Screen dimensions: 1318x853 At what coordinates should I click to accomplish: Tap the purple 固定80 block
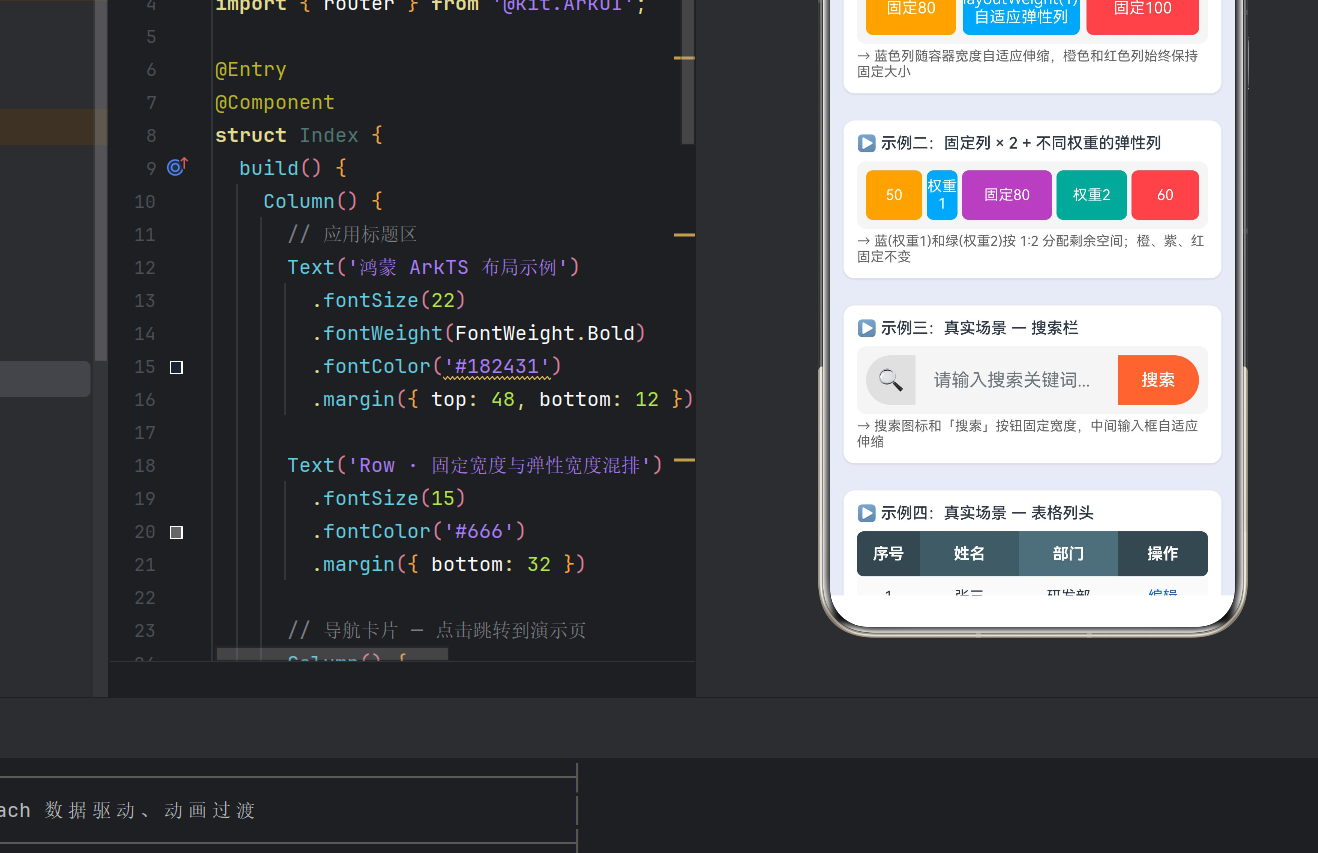pos(1007,195)
